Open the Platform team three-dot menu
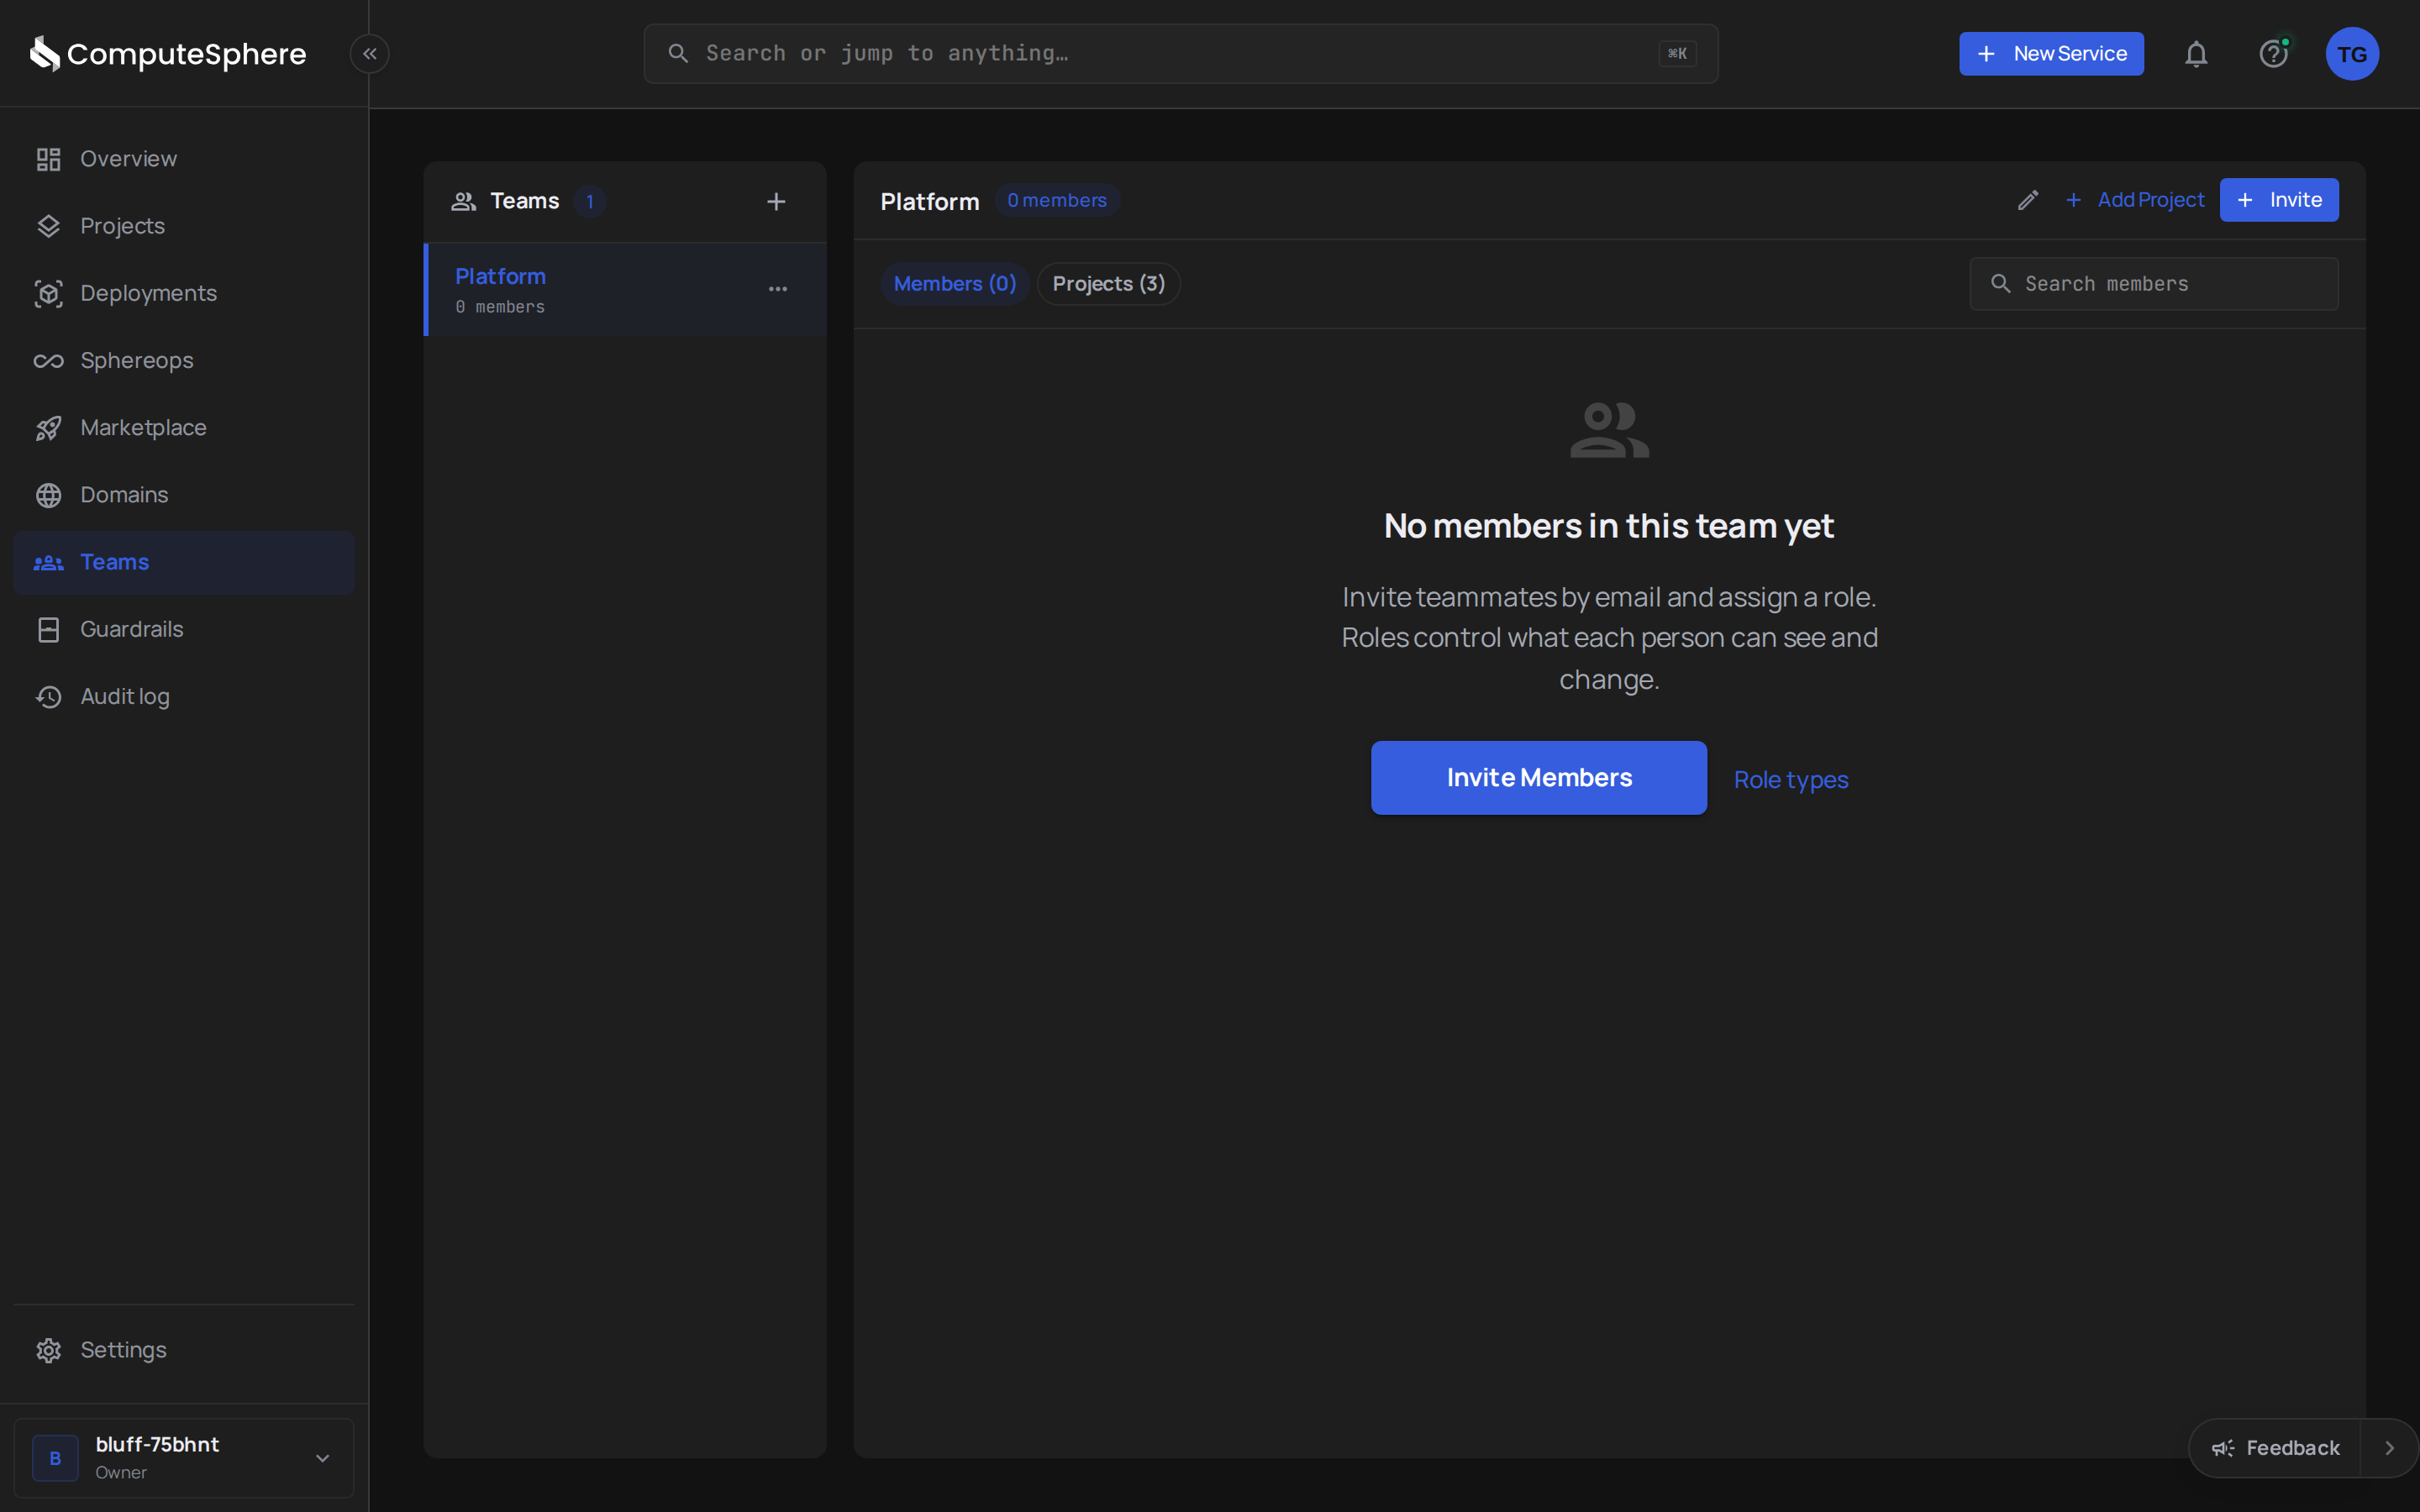The width and height of the screenshot is (2420, 1512). click(778, 289)
